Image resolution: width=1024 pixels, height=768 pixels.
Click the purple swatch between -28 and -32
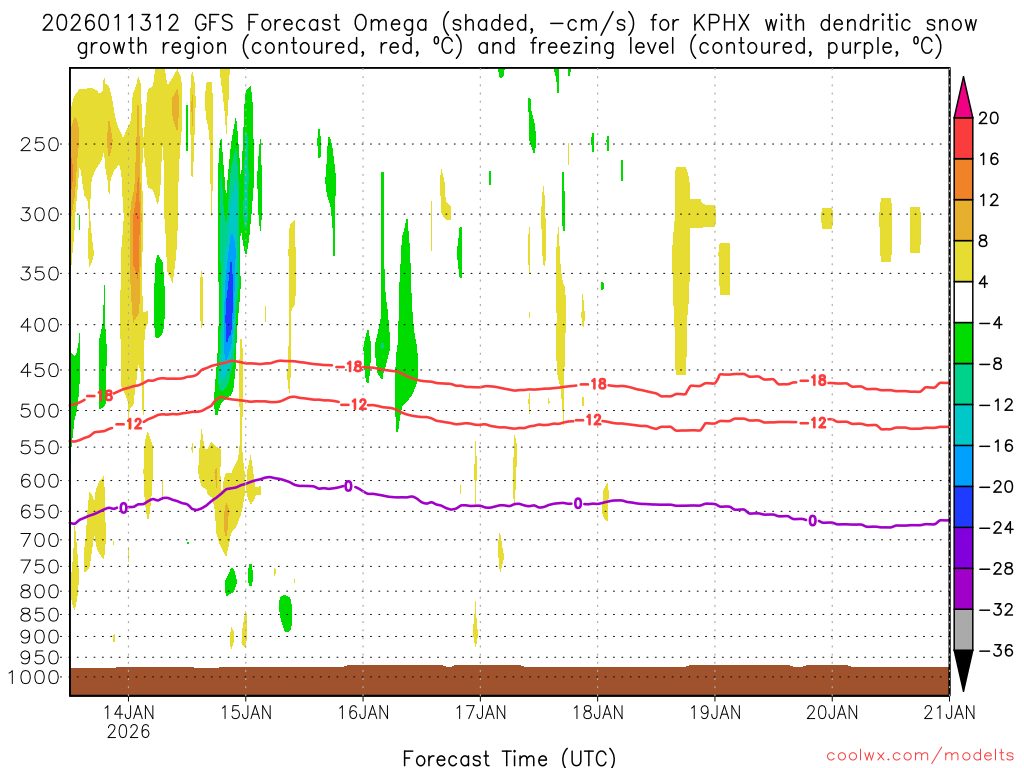tap(963, 589)
